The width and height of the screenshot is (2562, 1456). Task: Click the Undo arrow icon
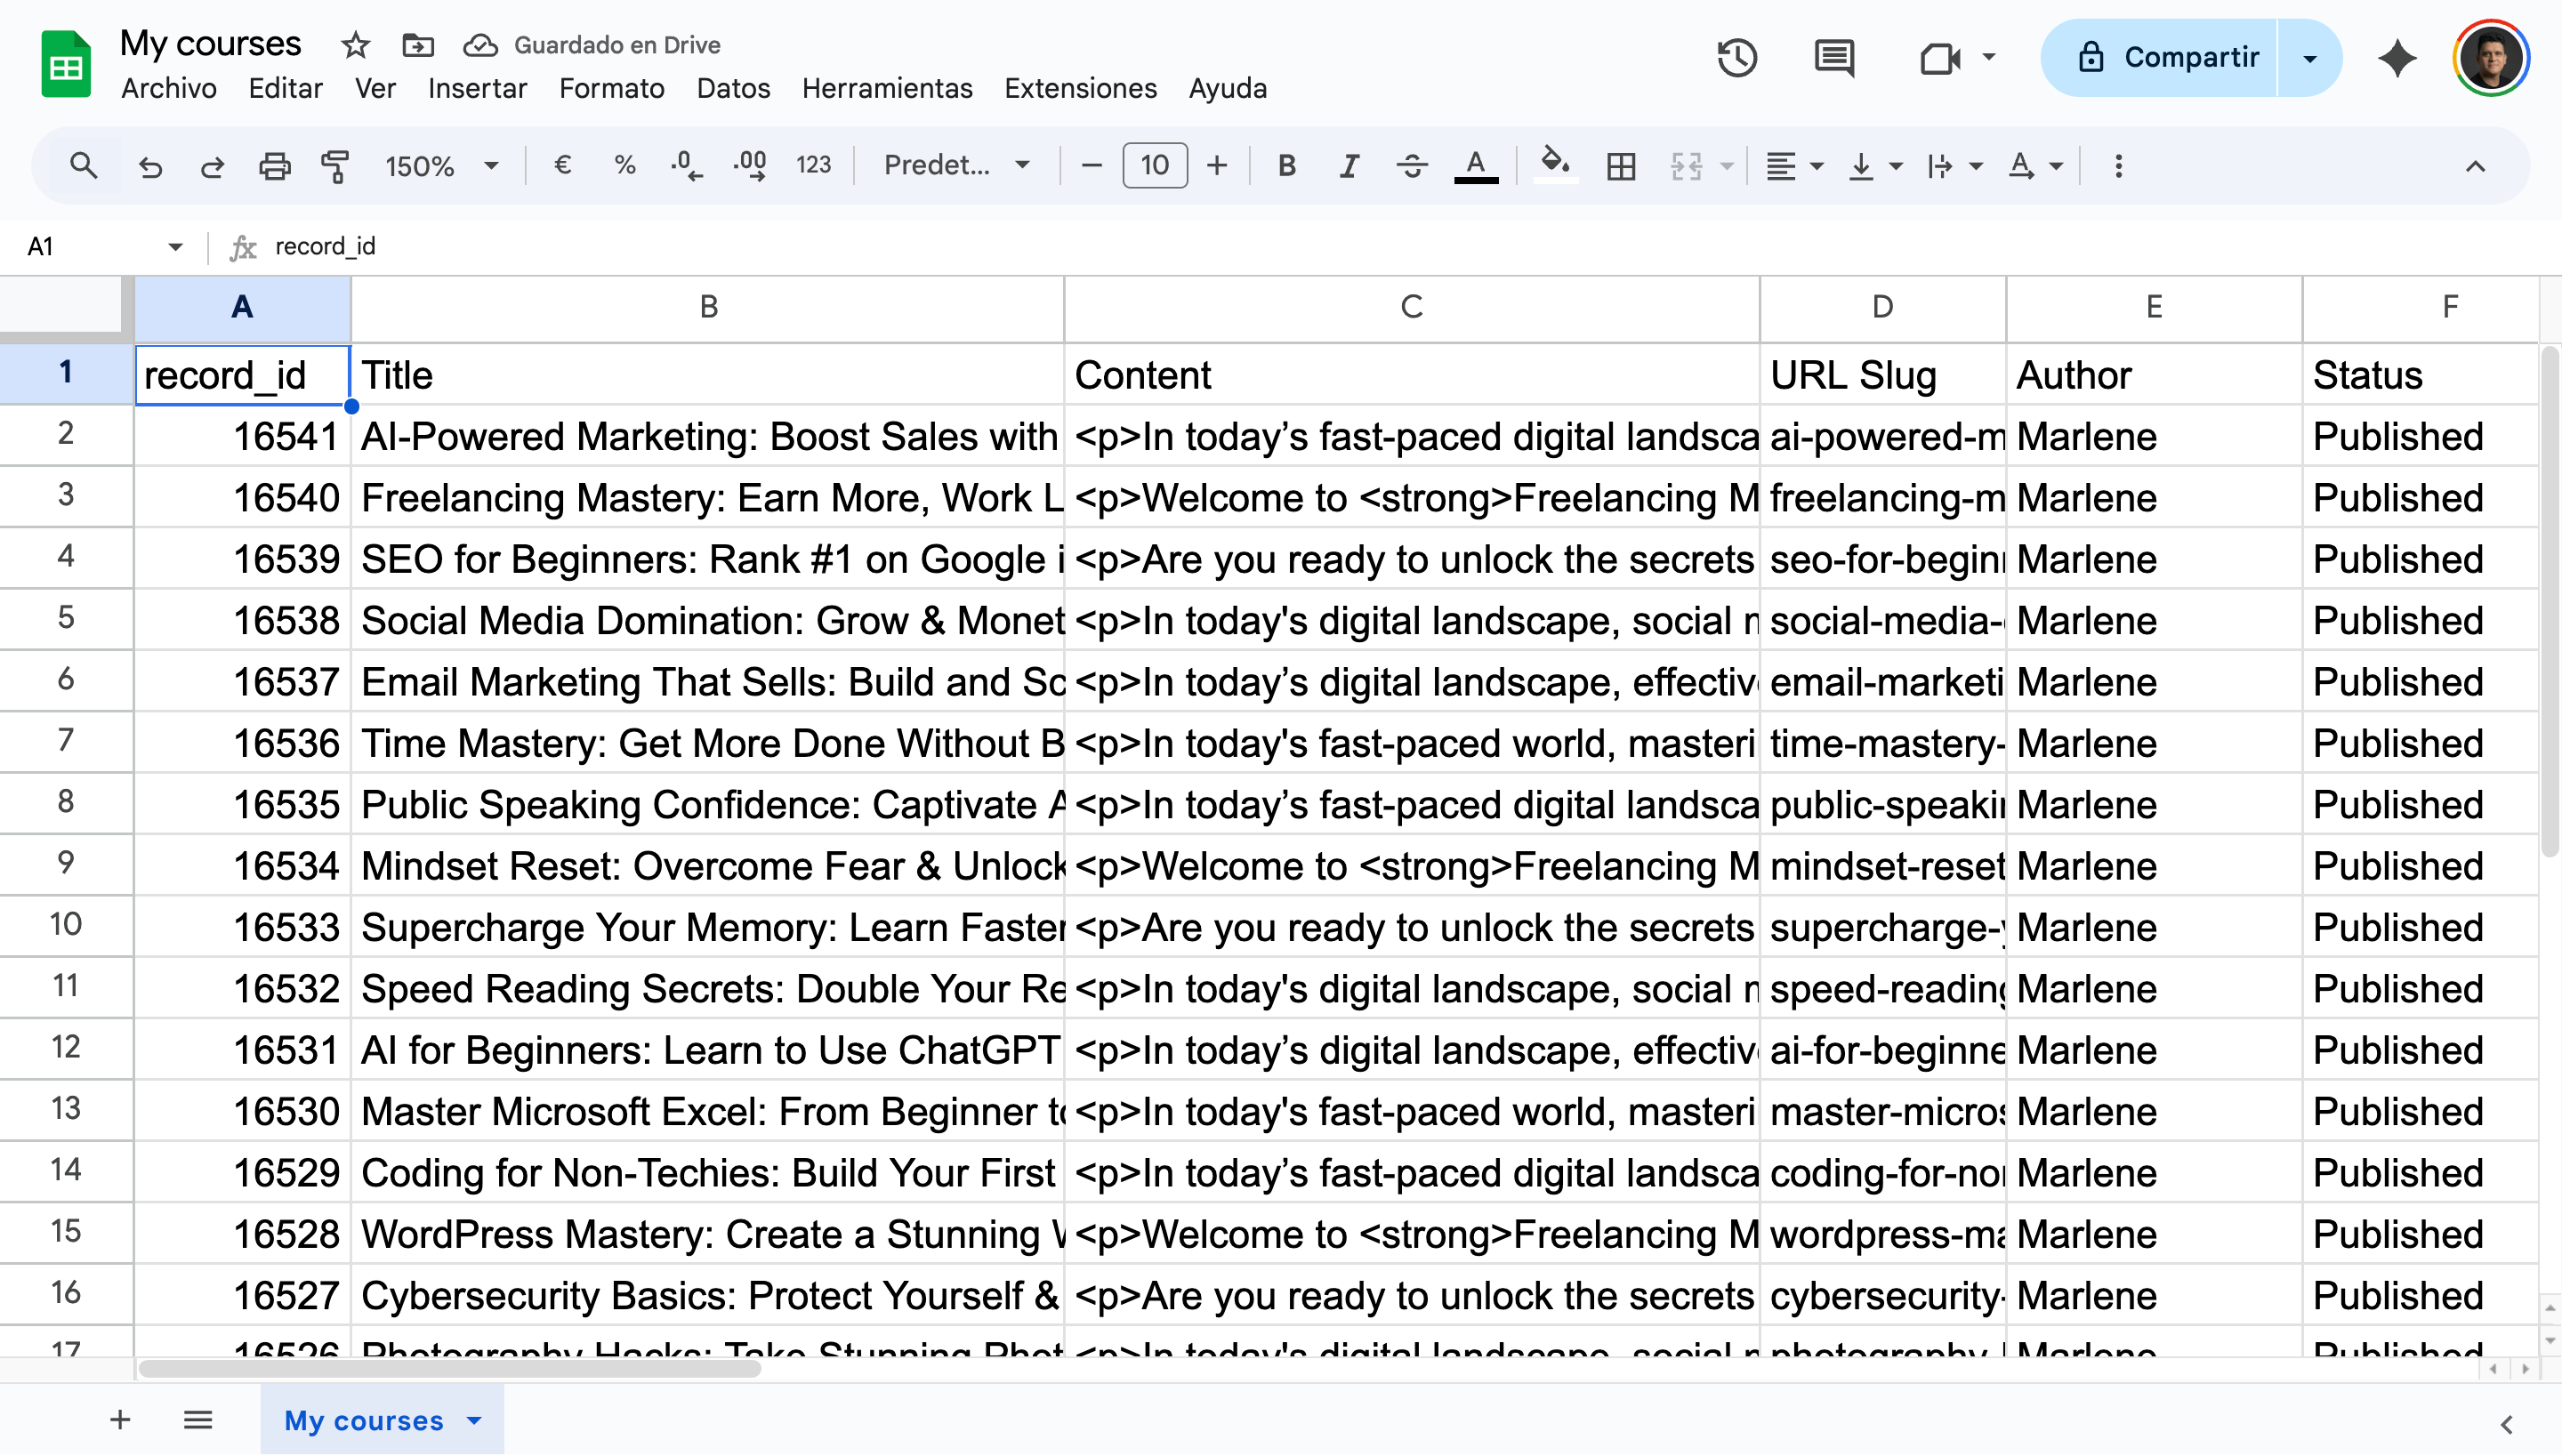coord(150,166)
